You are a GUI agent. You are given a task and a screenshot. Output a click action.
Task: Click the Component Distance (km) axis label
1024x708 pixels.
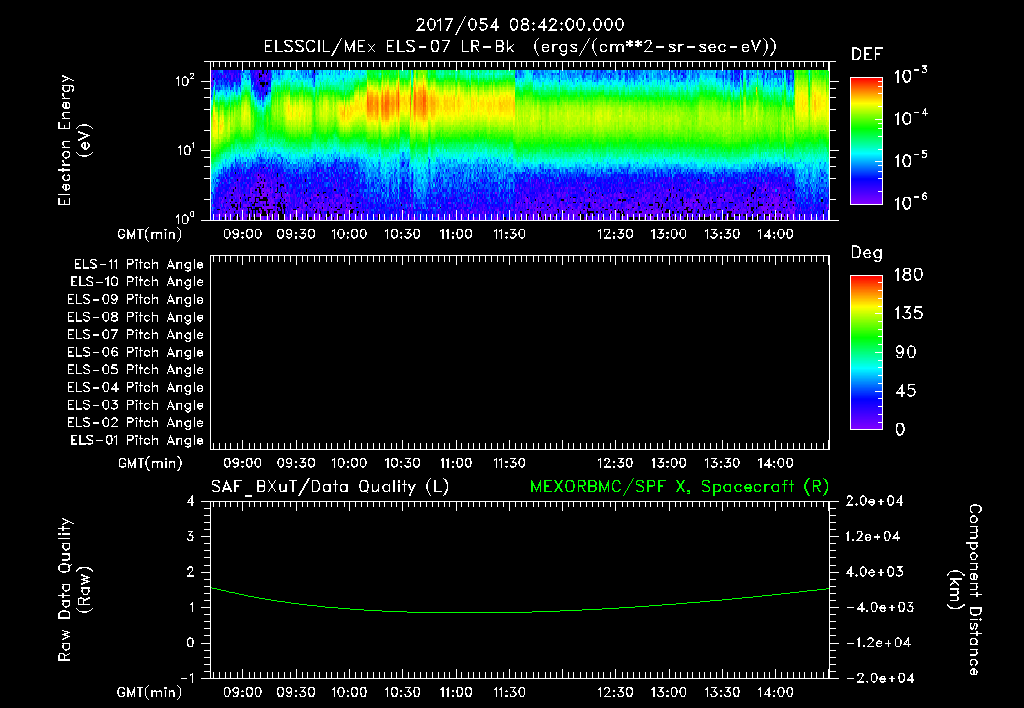(965, 589)
